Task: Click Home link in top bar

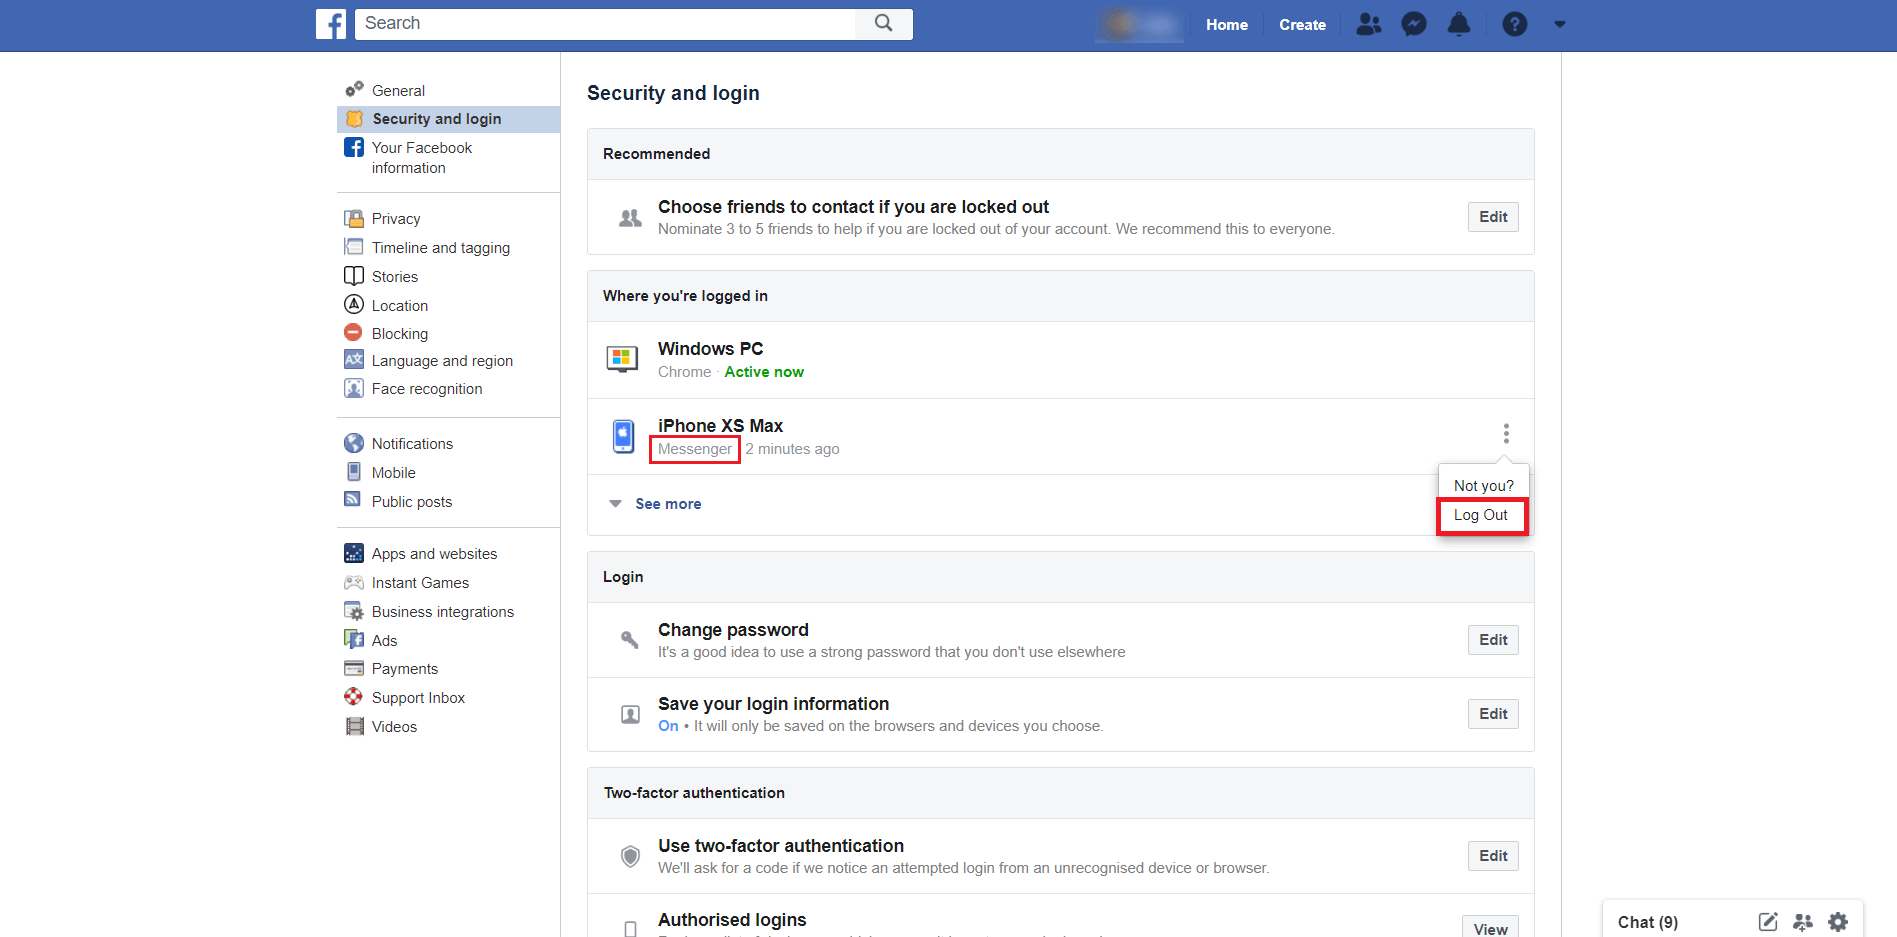Action: pos(1226,25)
